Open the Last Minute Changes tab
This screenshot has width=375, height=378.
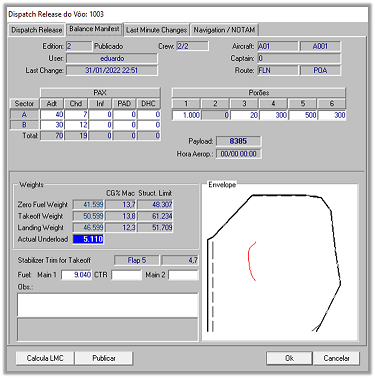(156, 30)
